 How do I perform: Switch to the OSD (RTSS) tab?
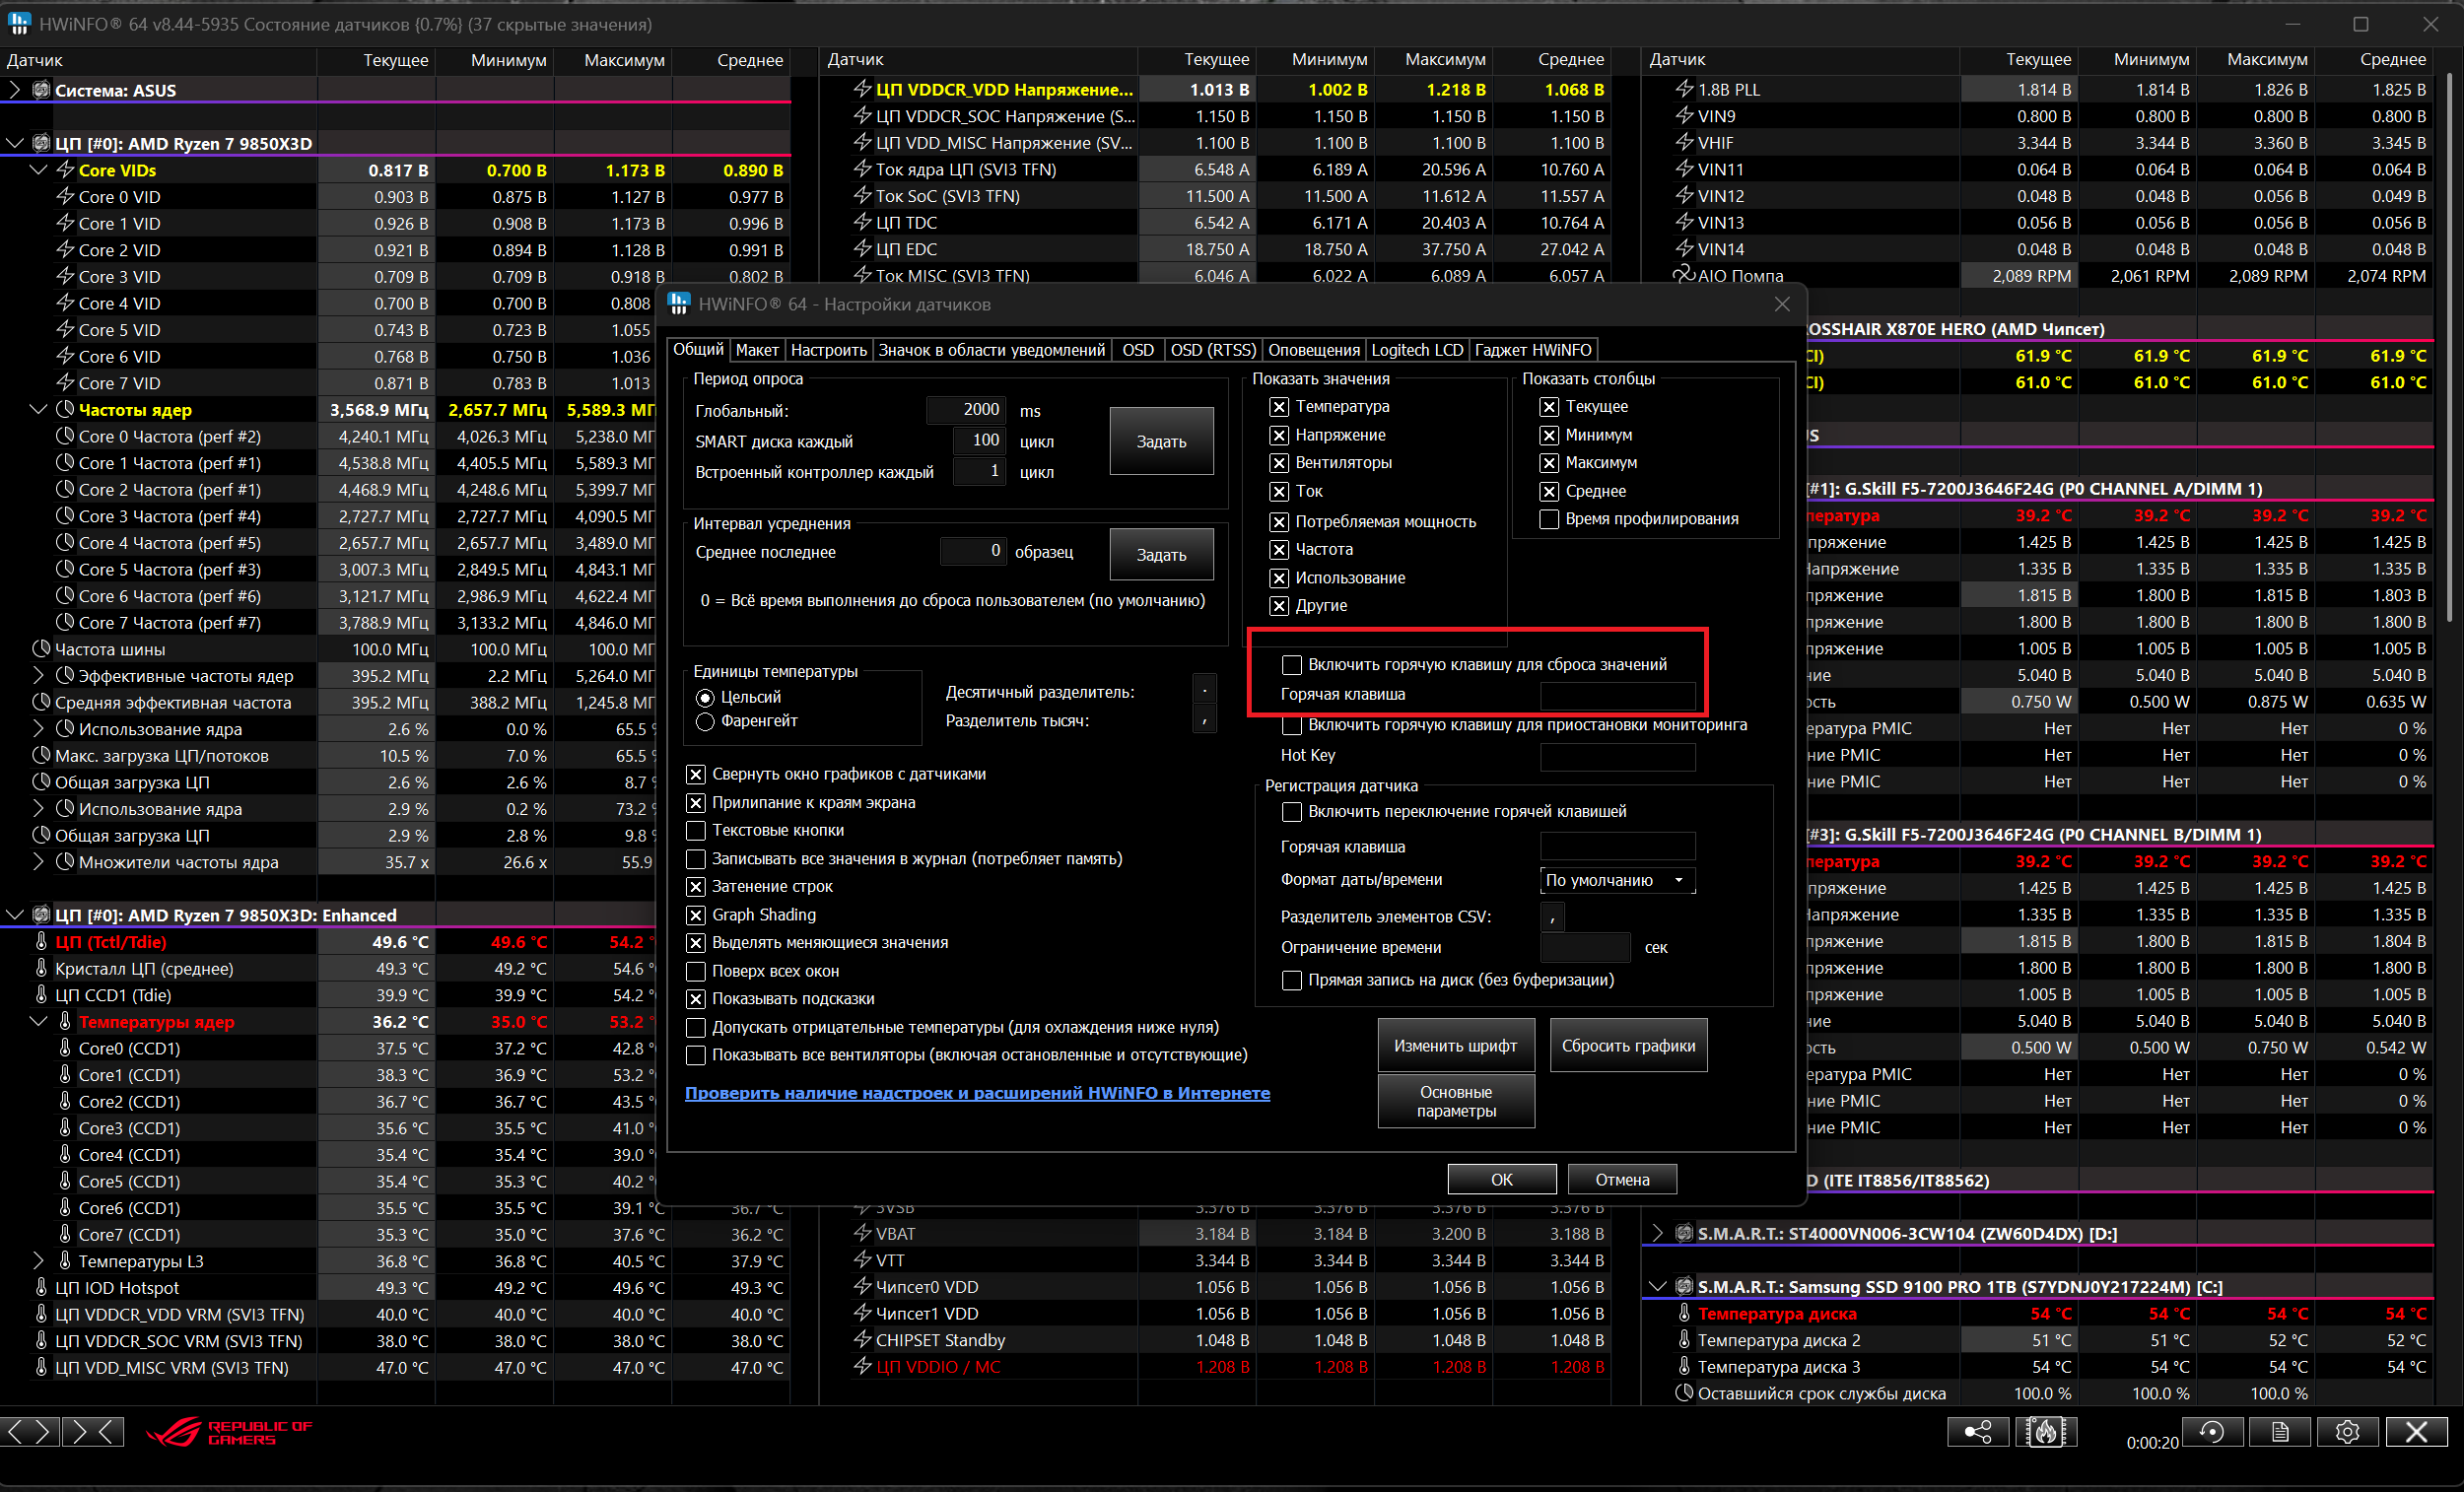1212,350
